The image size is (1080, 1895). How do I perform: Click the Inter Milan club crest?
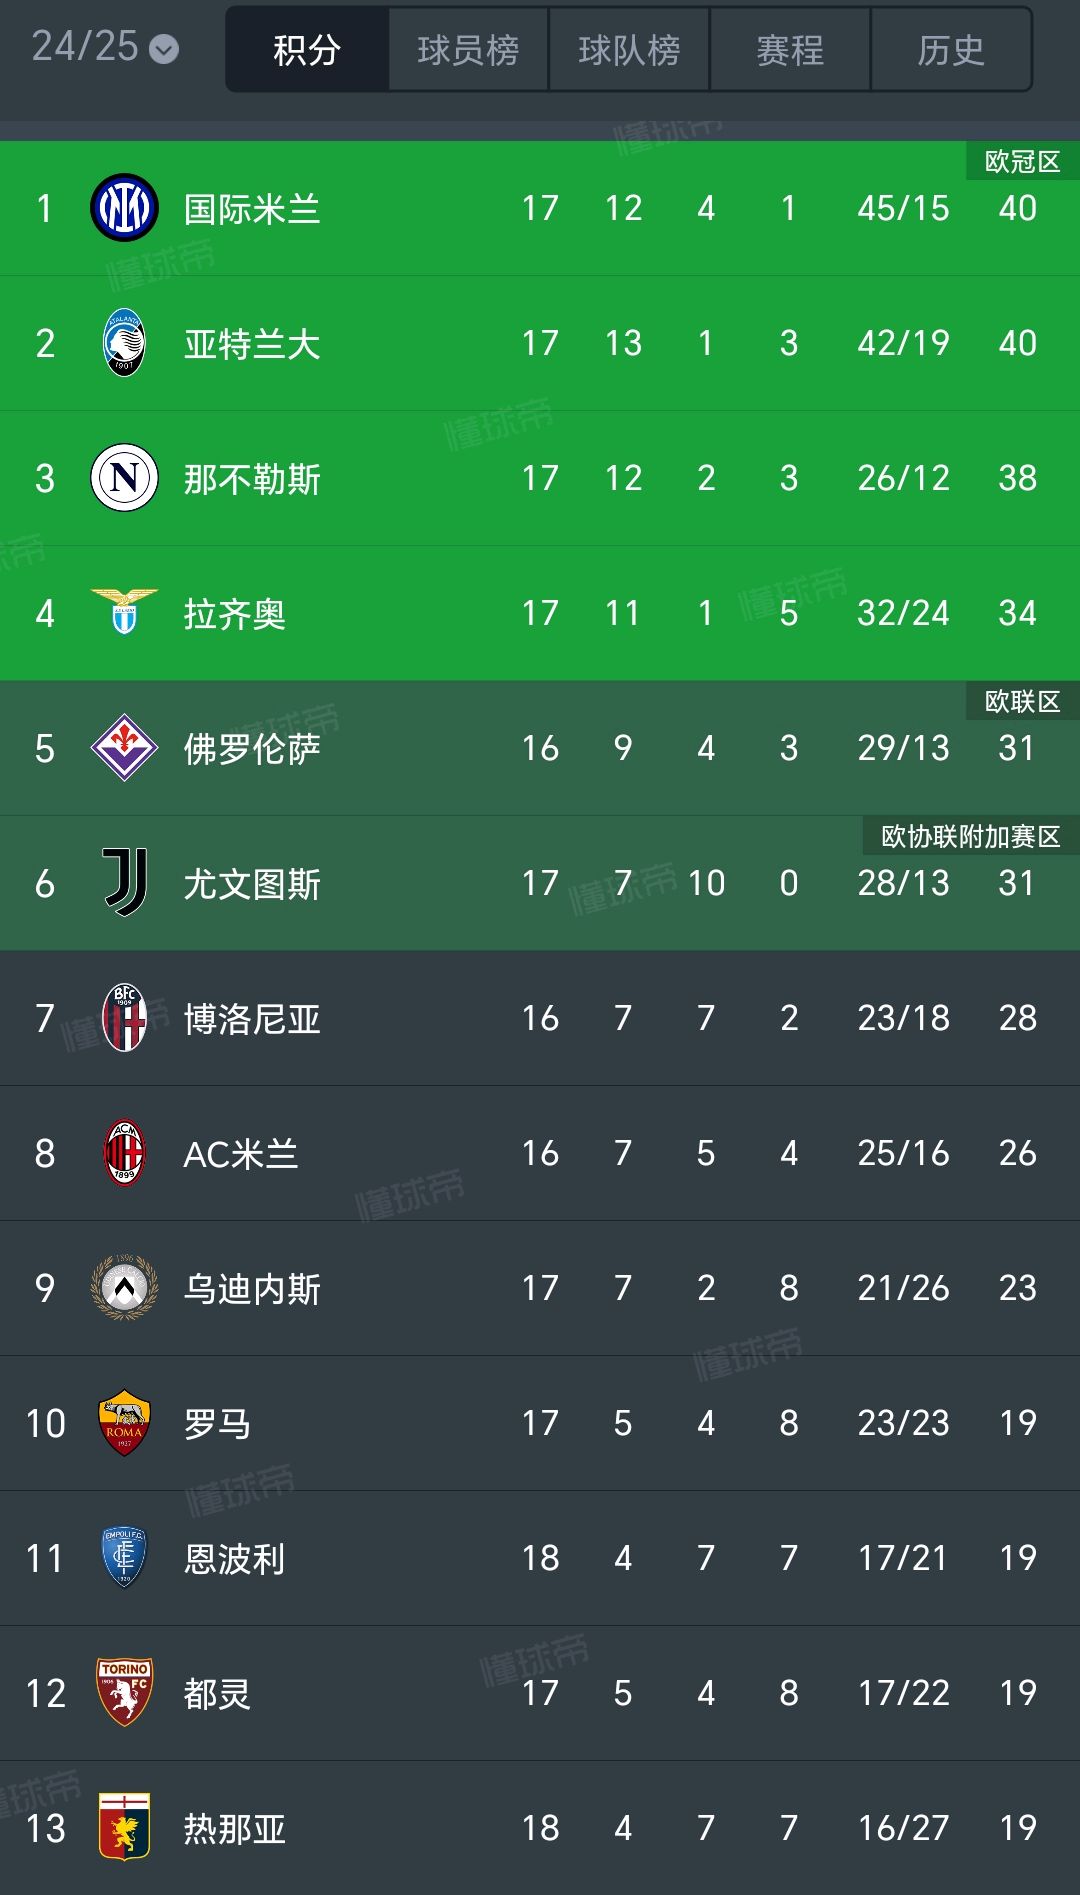coord(124,208)
